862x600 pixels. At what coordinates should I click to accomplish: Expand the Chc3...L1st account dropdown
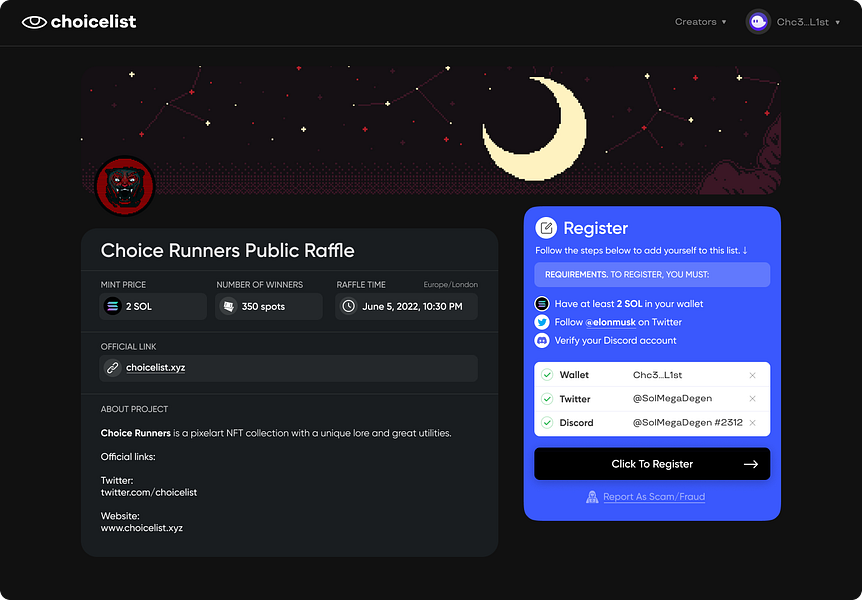pyautogui.click(x=808, y=22)
